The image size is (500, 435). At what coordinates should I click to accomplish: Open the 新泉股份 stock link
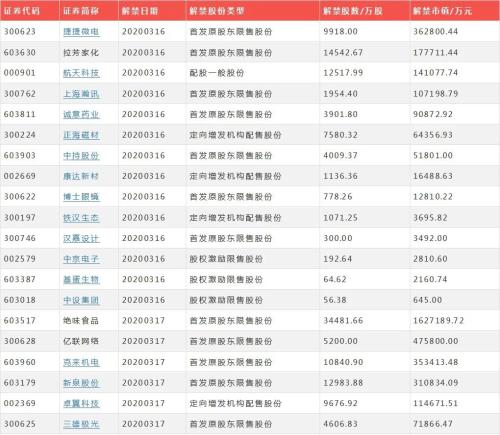coord(81,383)
